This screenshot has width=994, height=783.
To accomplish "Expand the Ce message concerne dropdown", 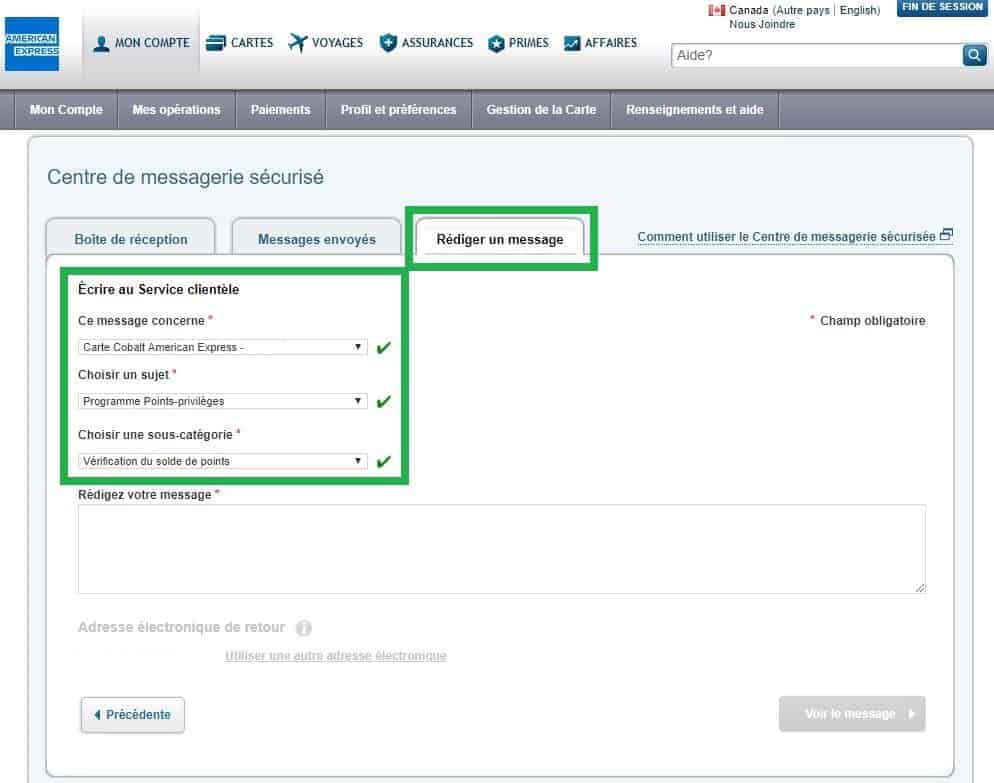I will click(223, 347).
